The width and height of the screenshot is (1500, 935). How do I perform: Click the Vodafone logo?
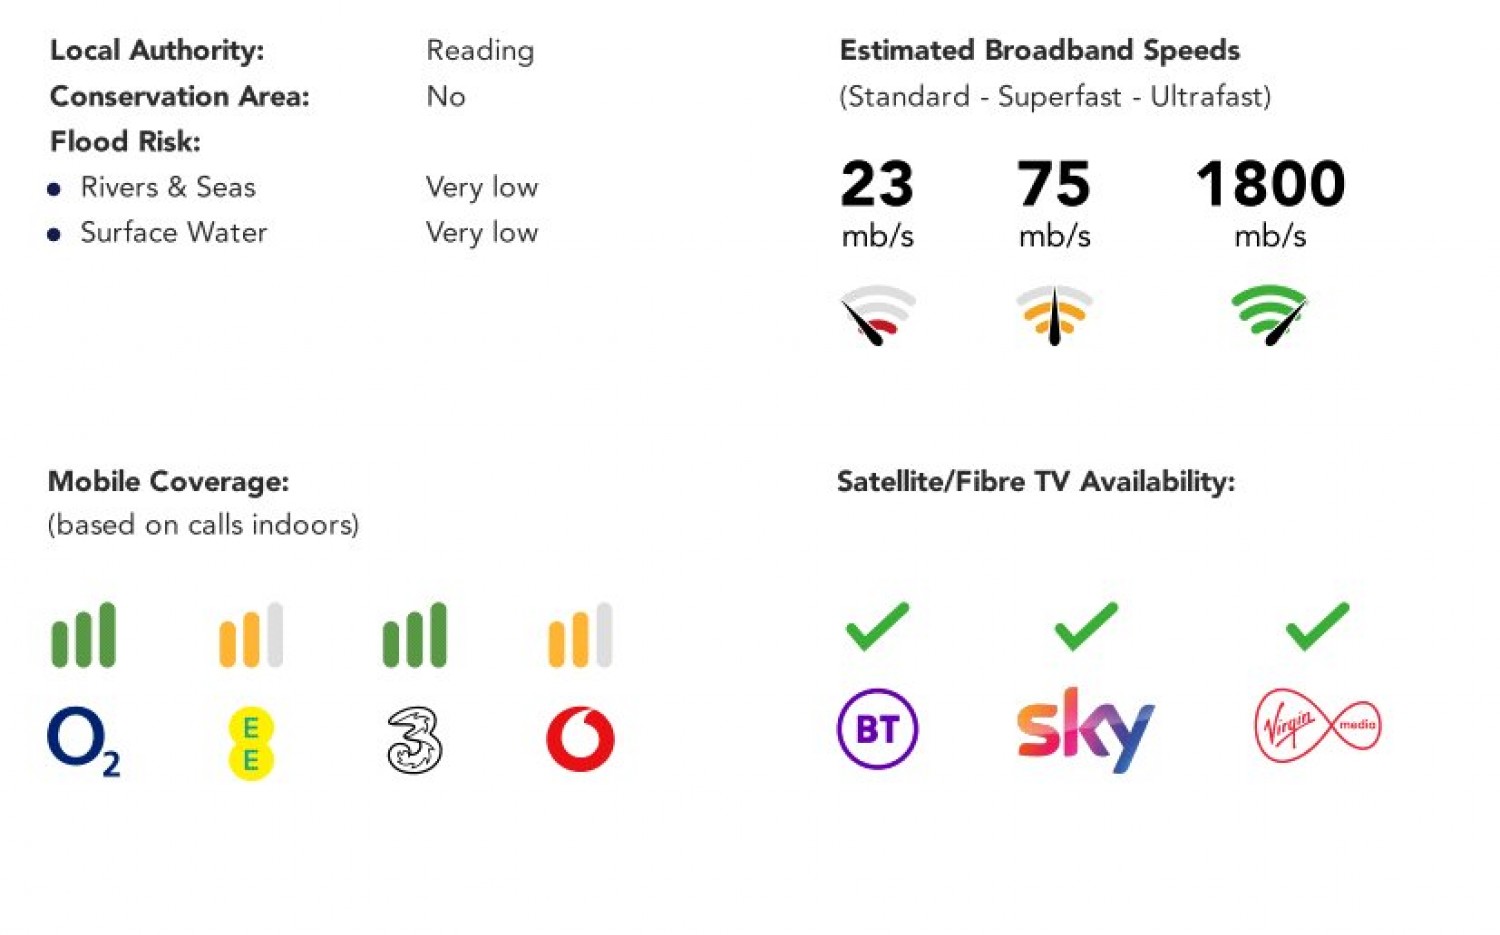pos(580,739)
